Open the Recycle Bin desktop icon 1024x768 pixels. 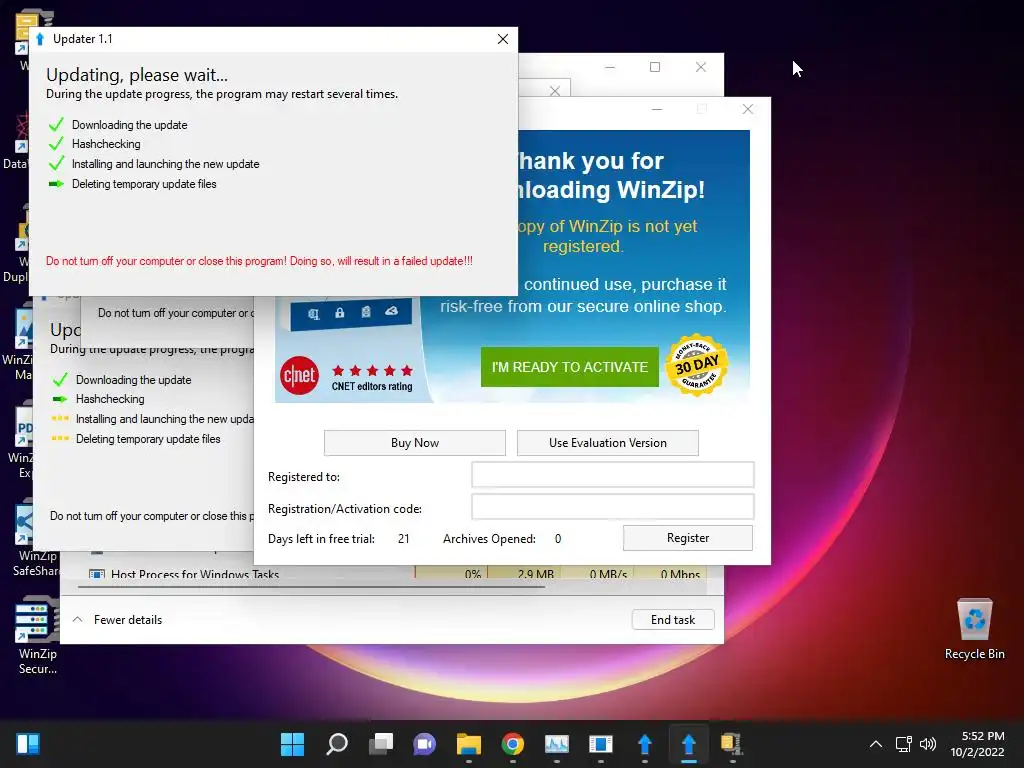pos(974,629)
